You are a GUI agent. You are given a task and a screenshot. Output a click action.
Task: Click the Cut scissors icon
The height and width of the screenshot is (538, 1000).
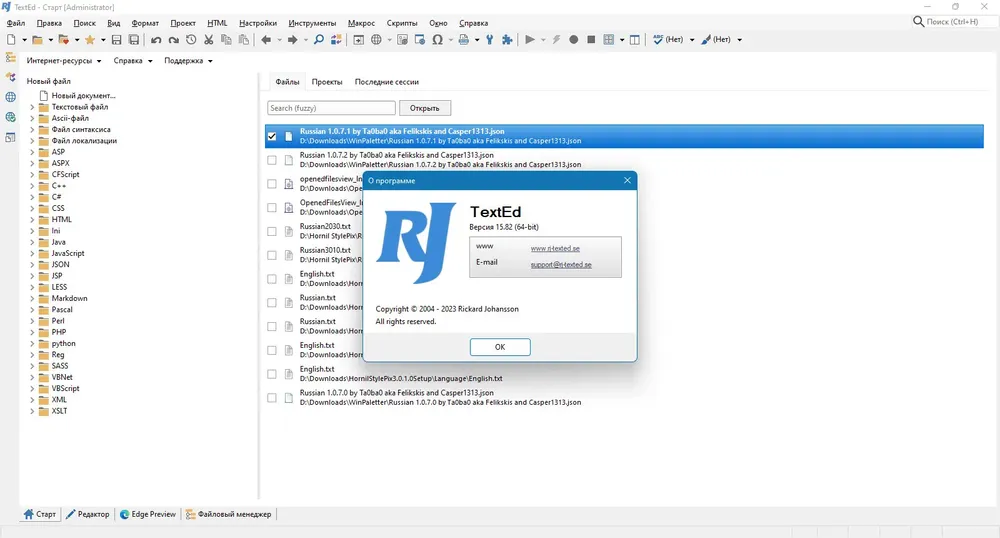[209, 40]
